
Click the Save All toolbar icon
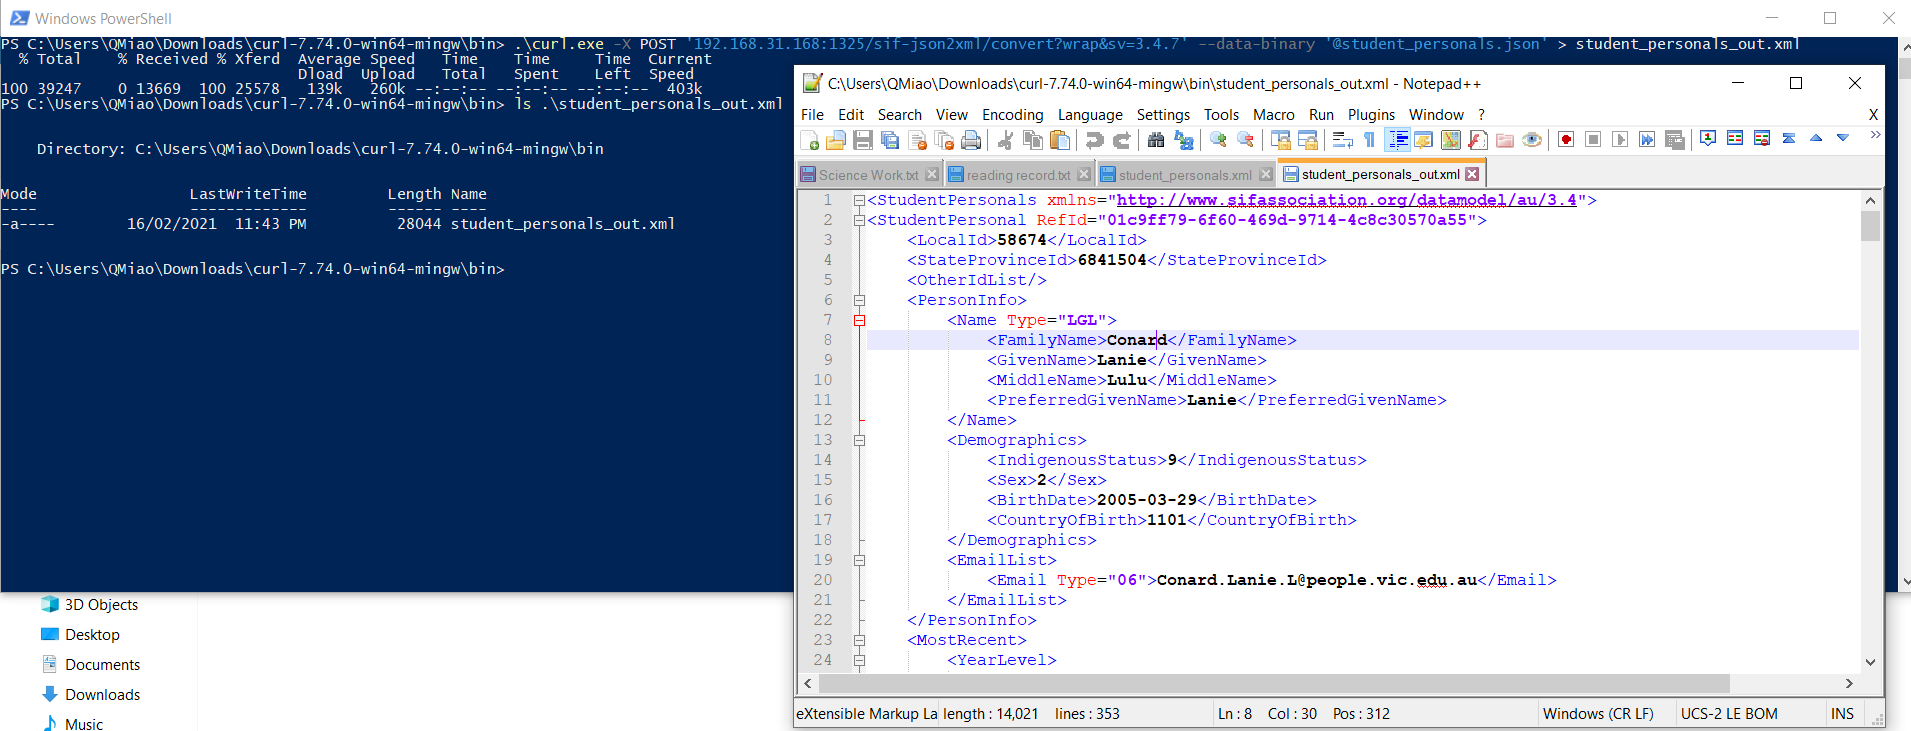tap(890, 140)
